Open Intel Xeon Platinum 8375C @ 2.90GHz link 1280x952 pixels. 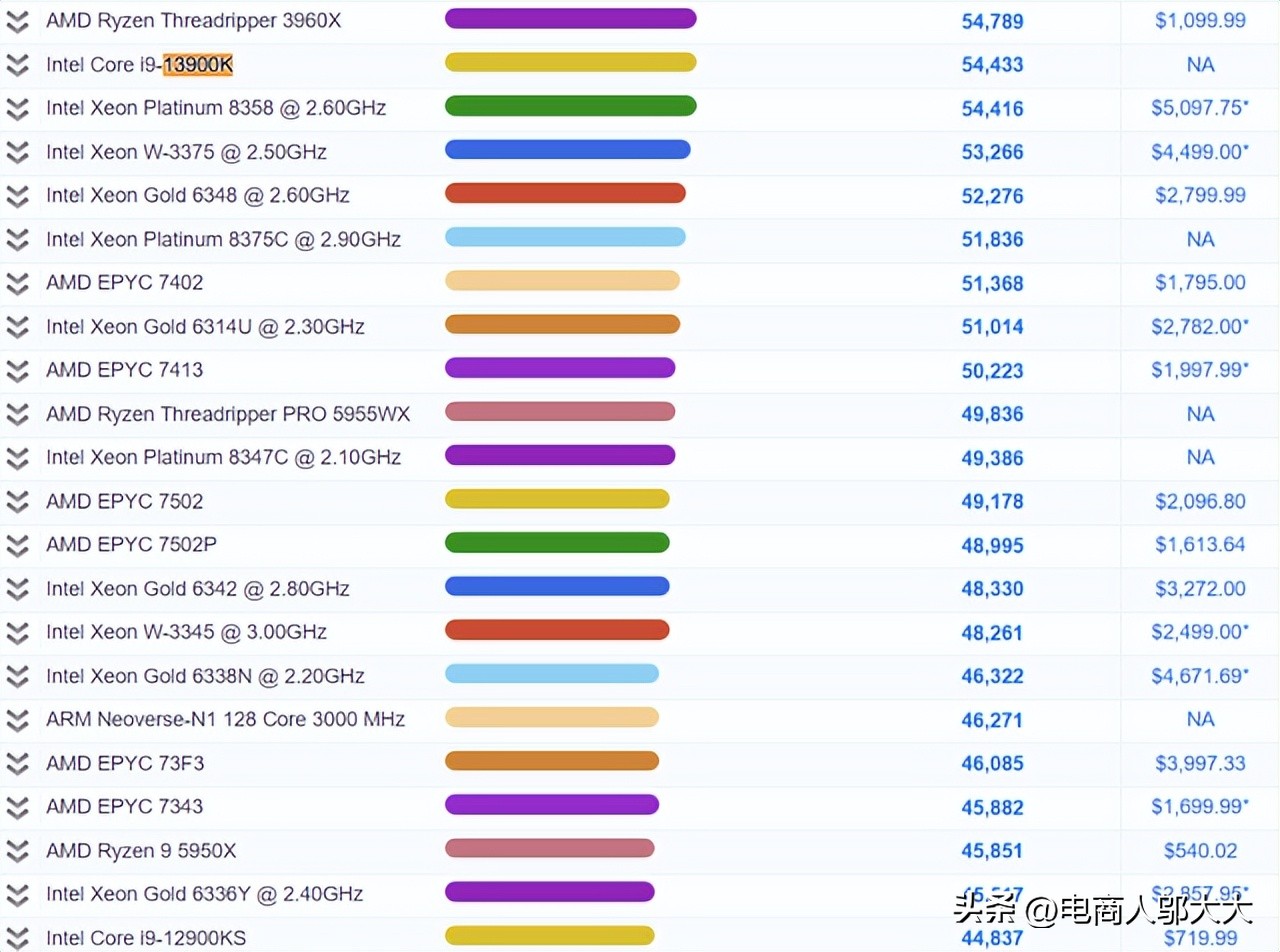coord(223,238)
